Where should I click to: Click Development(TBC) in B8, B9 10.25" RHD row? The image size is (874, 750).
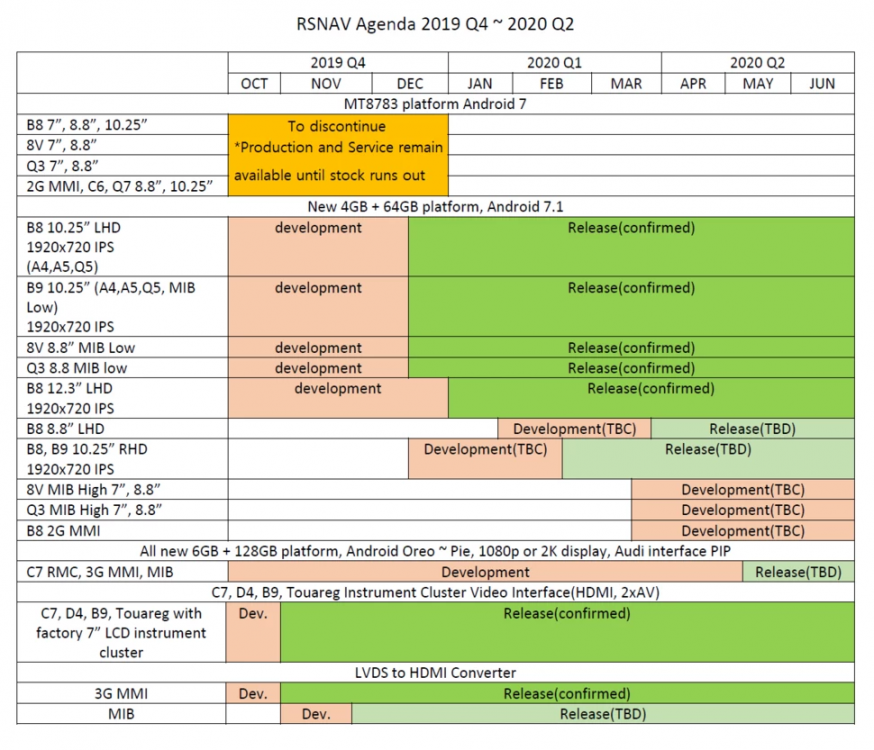tap(485, 459)
